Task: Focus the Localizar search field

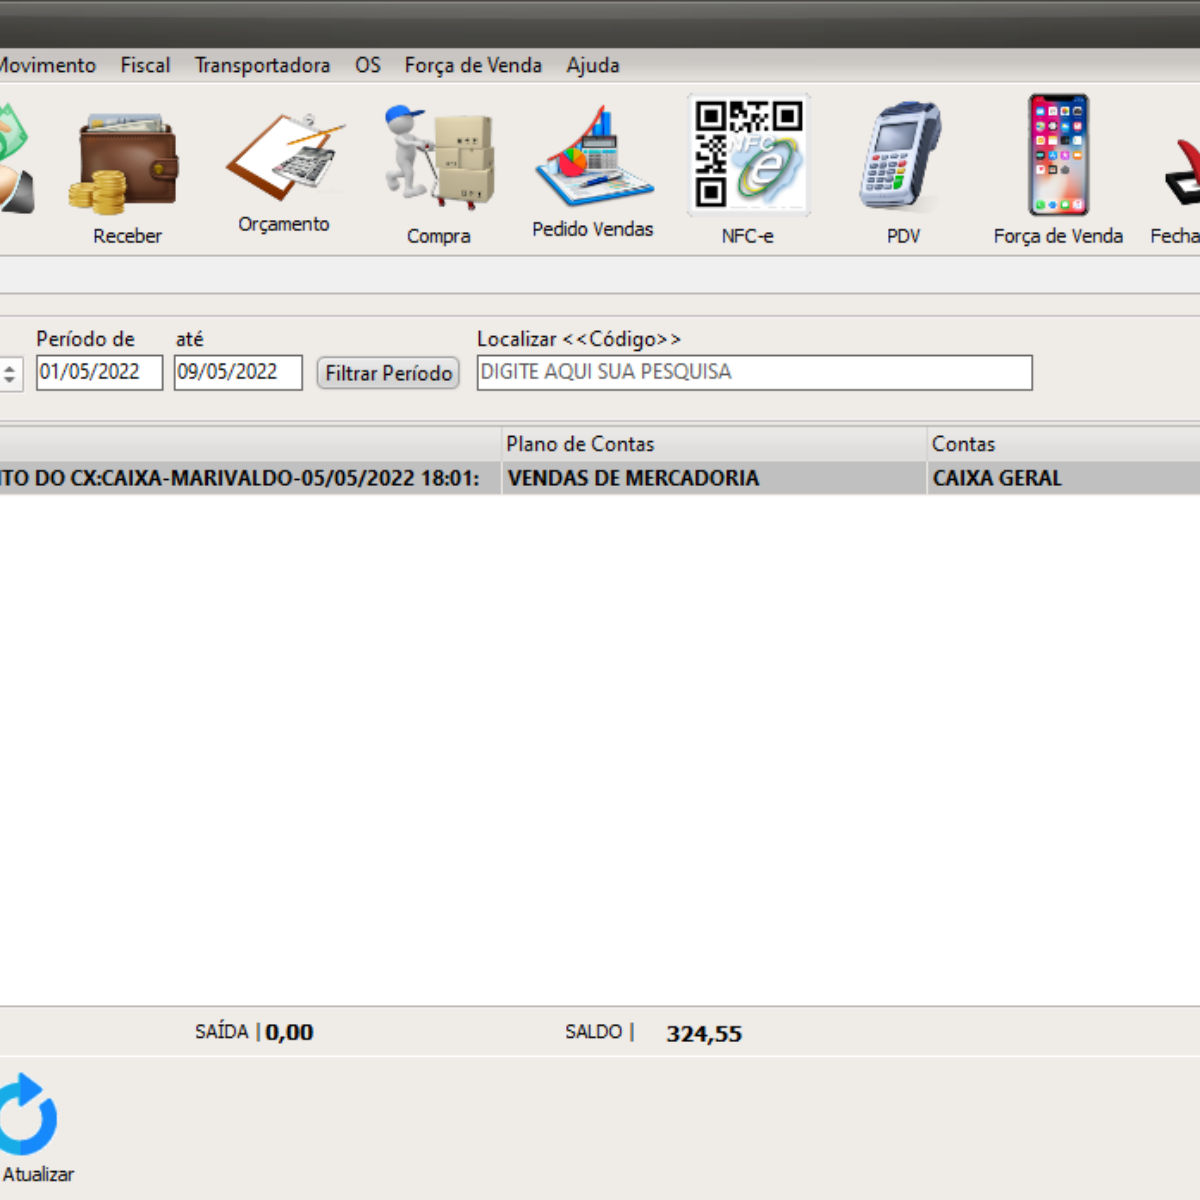Action: [x=754, y=372]
